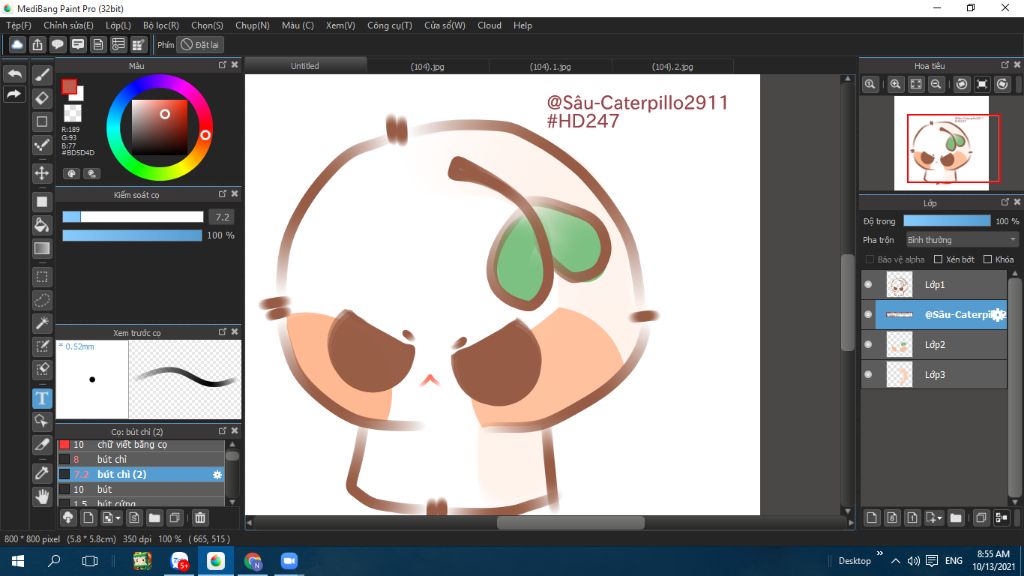The image size is (1024, 576).
Task: Zoom out on the navigator panel
Action: click(936, 84)
